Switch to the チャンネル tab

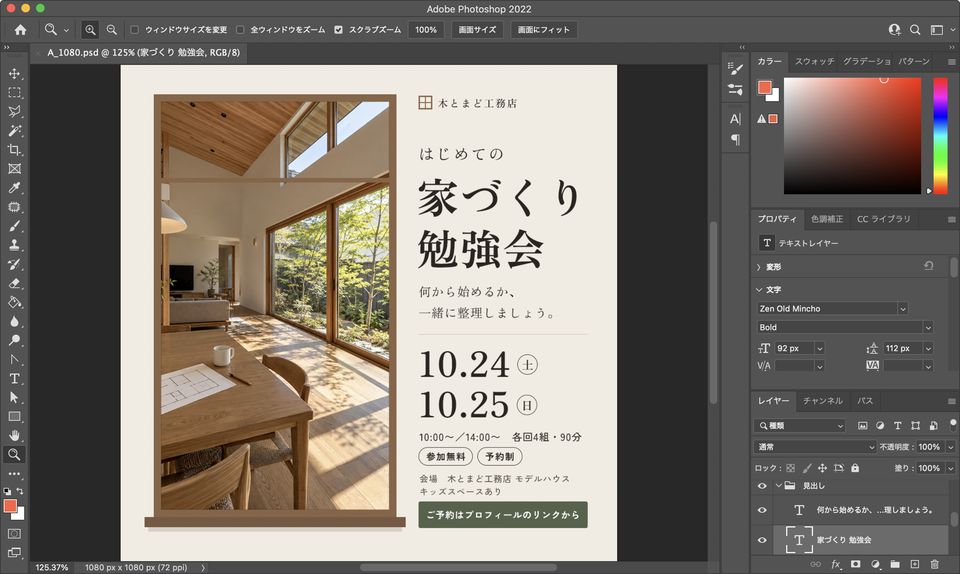[823, 401]
